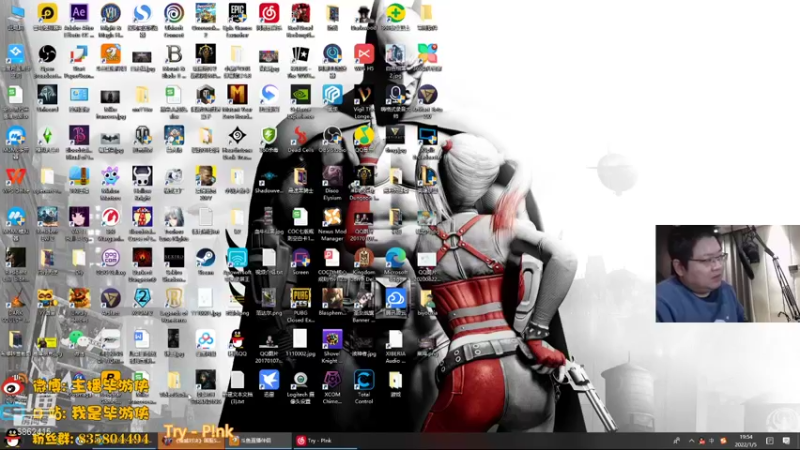Screen dimensions: 800x450
Task: Open the Vigil The Longest Night shortcut
Action: click(364, 94)
